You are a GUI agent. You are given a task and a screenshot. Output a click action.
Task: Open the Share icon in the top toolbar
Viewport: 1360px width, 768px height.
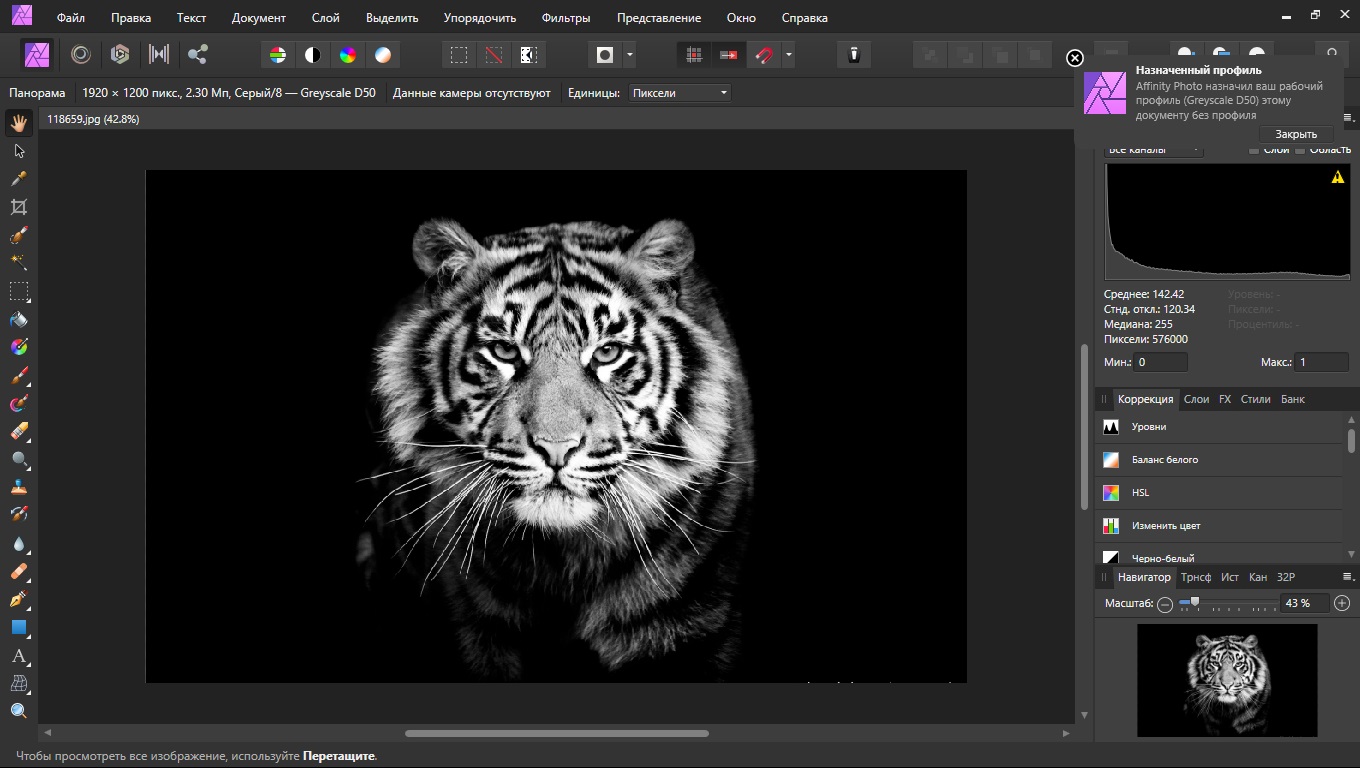point(197,55)
